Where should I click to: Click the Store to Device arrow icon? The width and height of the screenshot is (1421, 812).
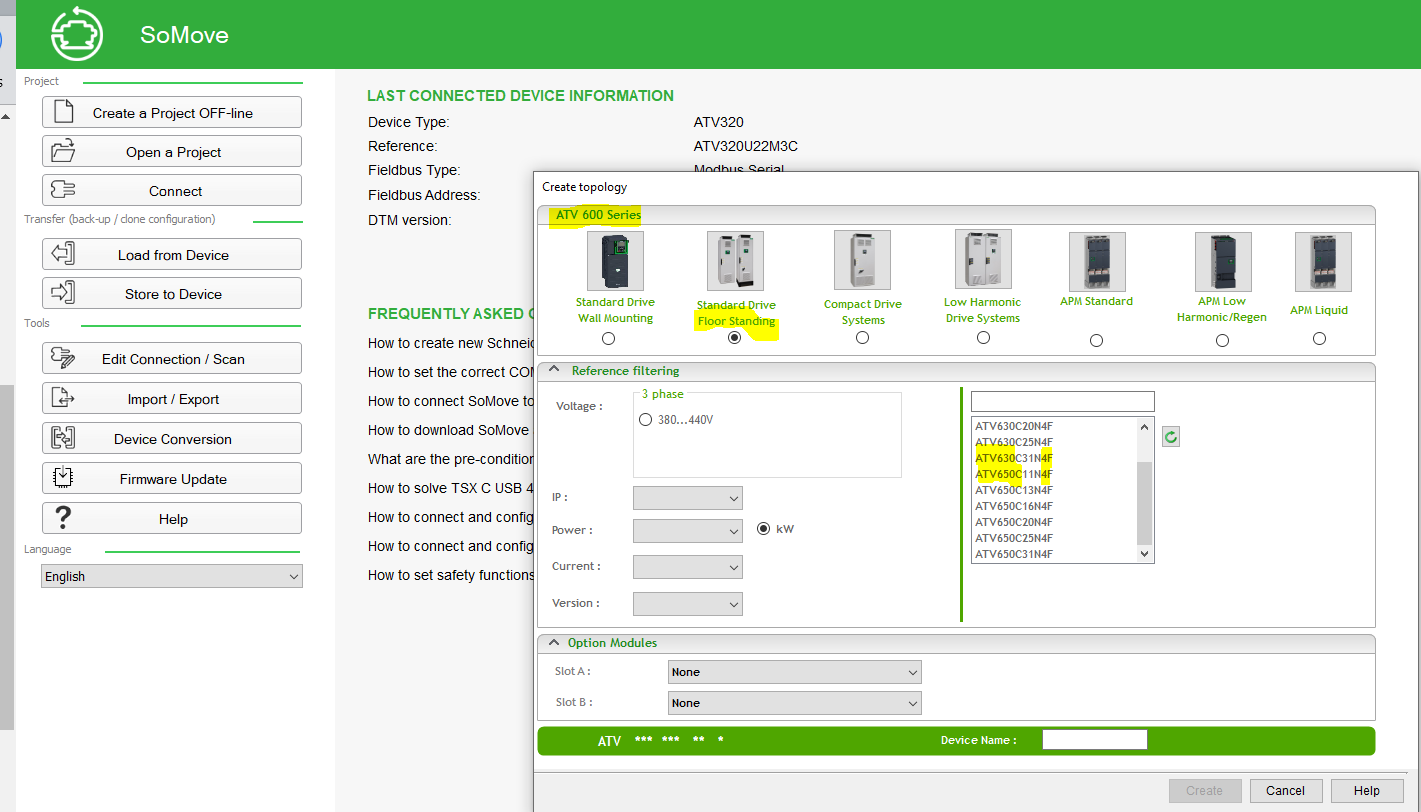pos(63,293)
